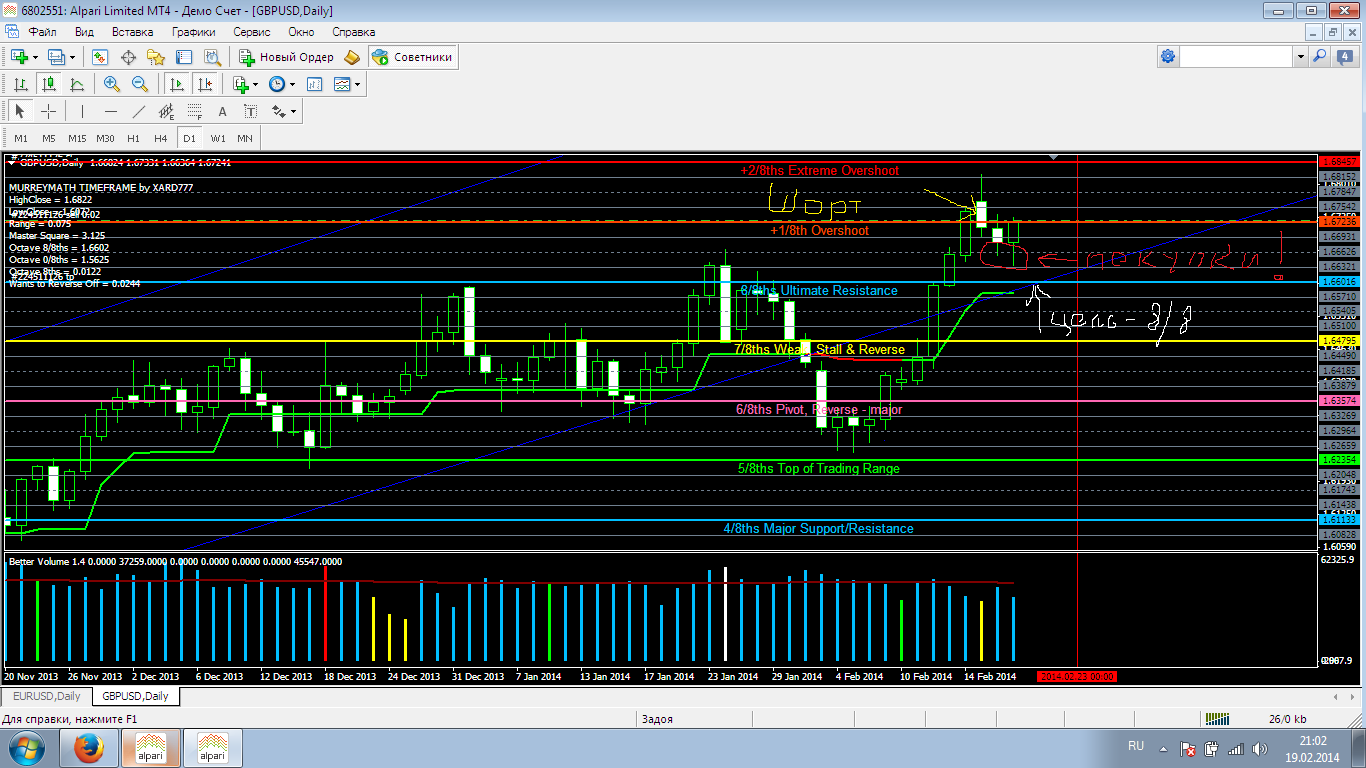Screen dimensions: 1366x768
Task: Switch to the M30 timeframe
Action: tap(105, 138)
